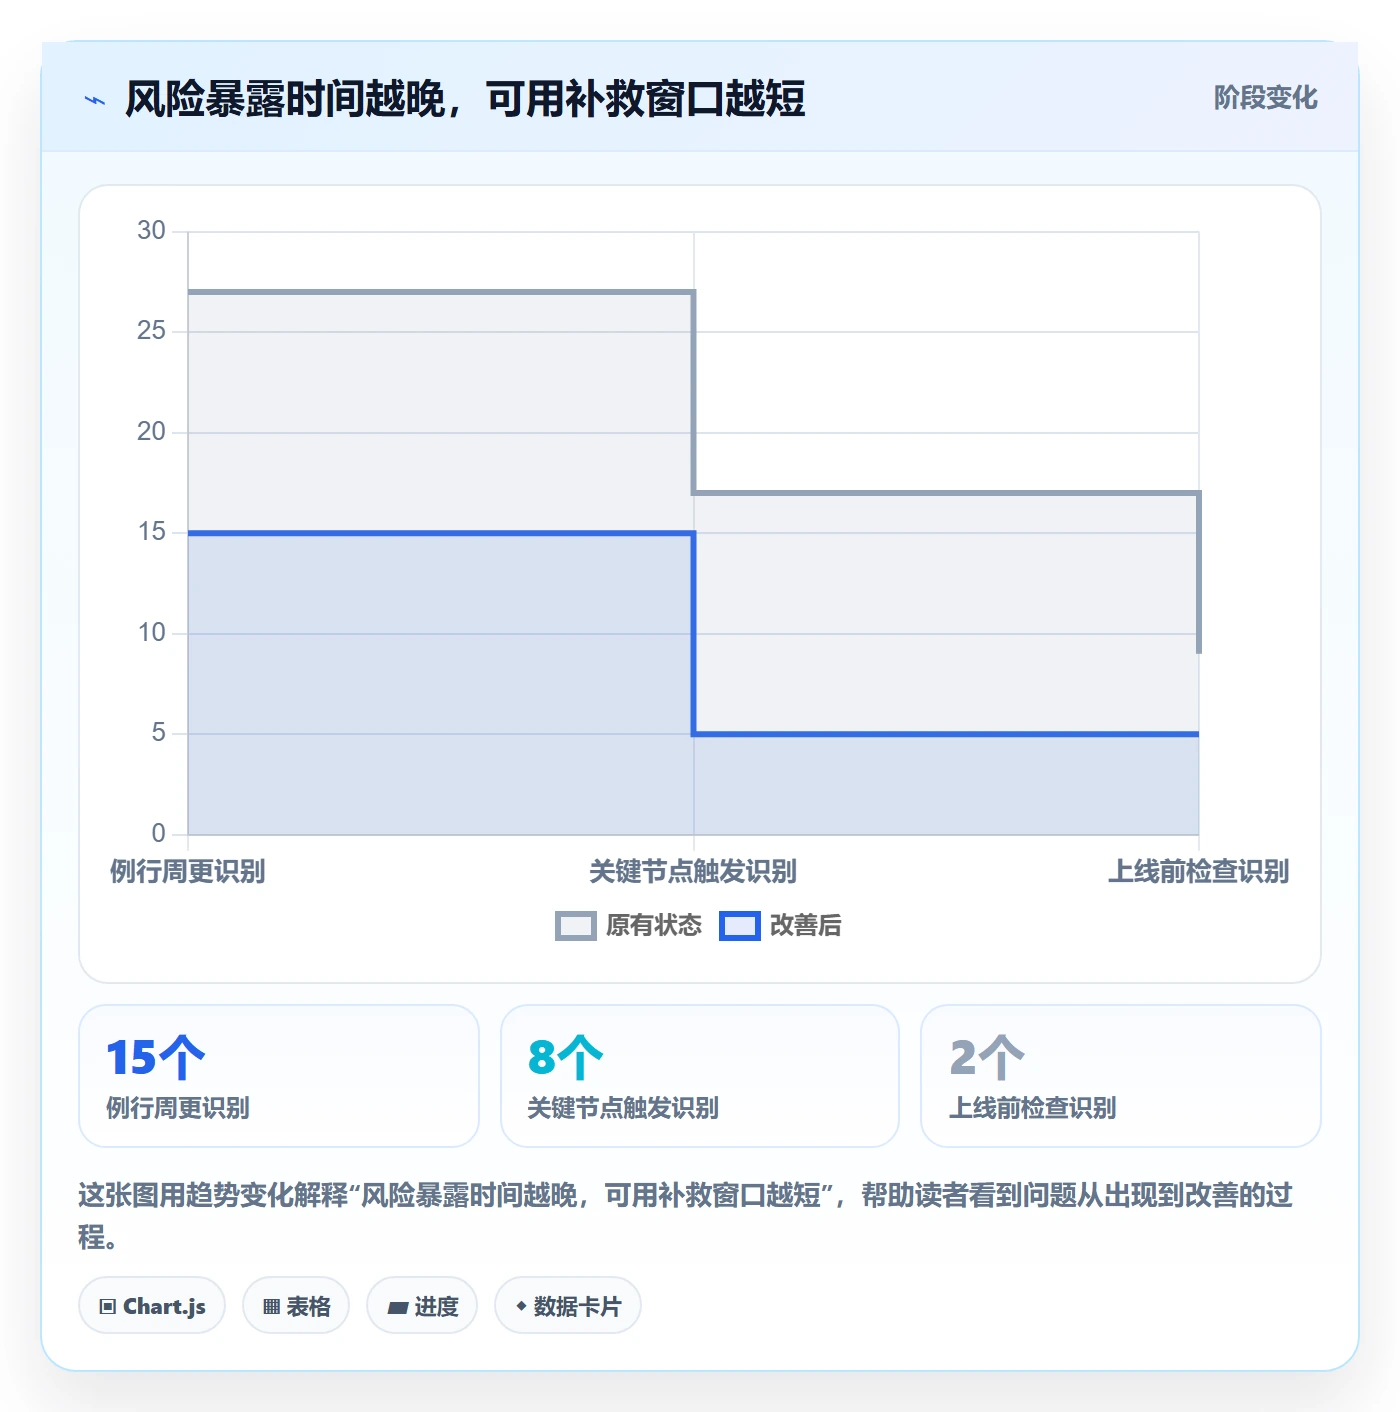The height and width of the screenshot is (1412, 1400).
Task: Click the y-axis value 30
Action: [151, 231]
